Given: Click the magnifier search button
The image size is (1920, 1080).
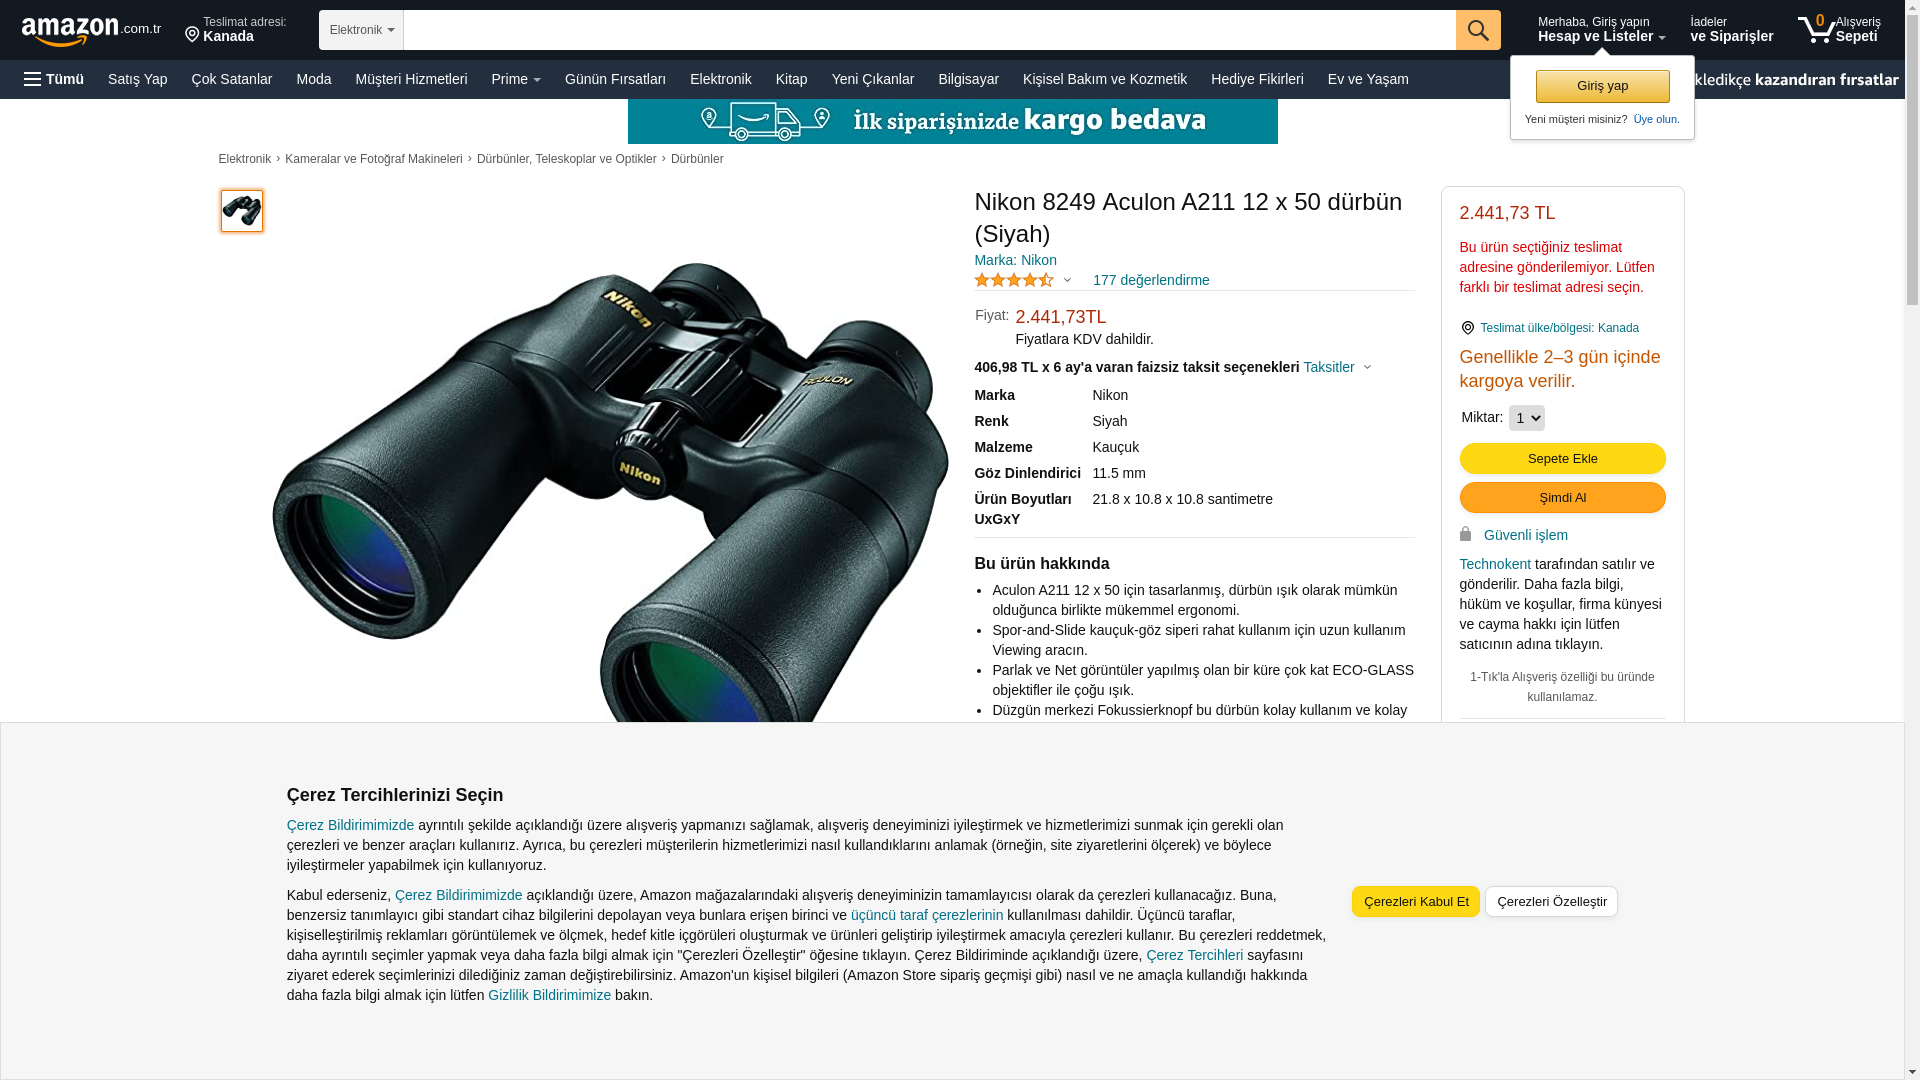Looking at the screenshot, I should click(x=1478, y=30).
